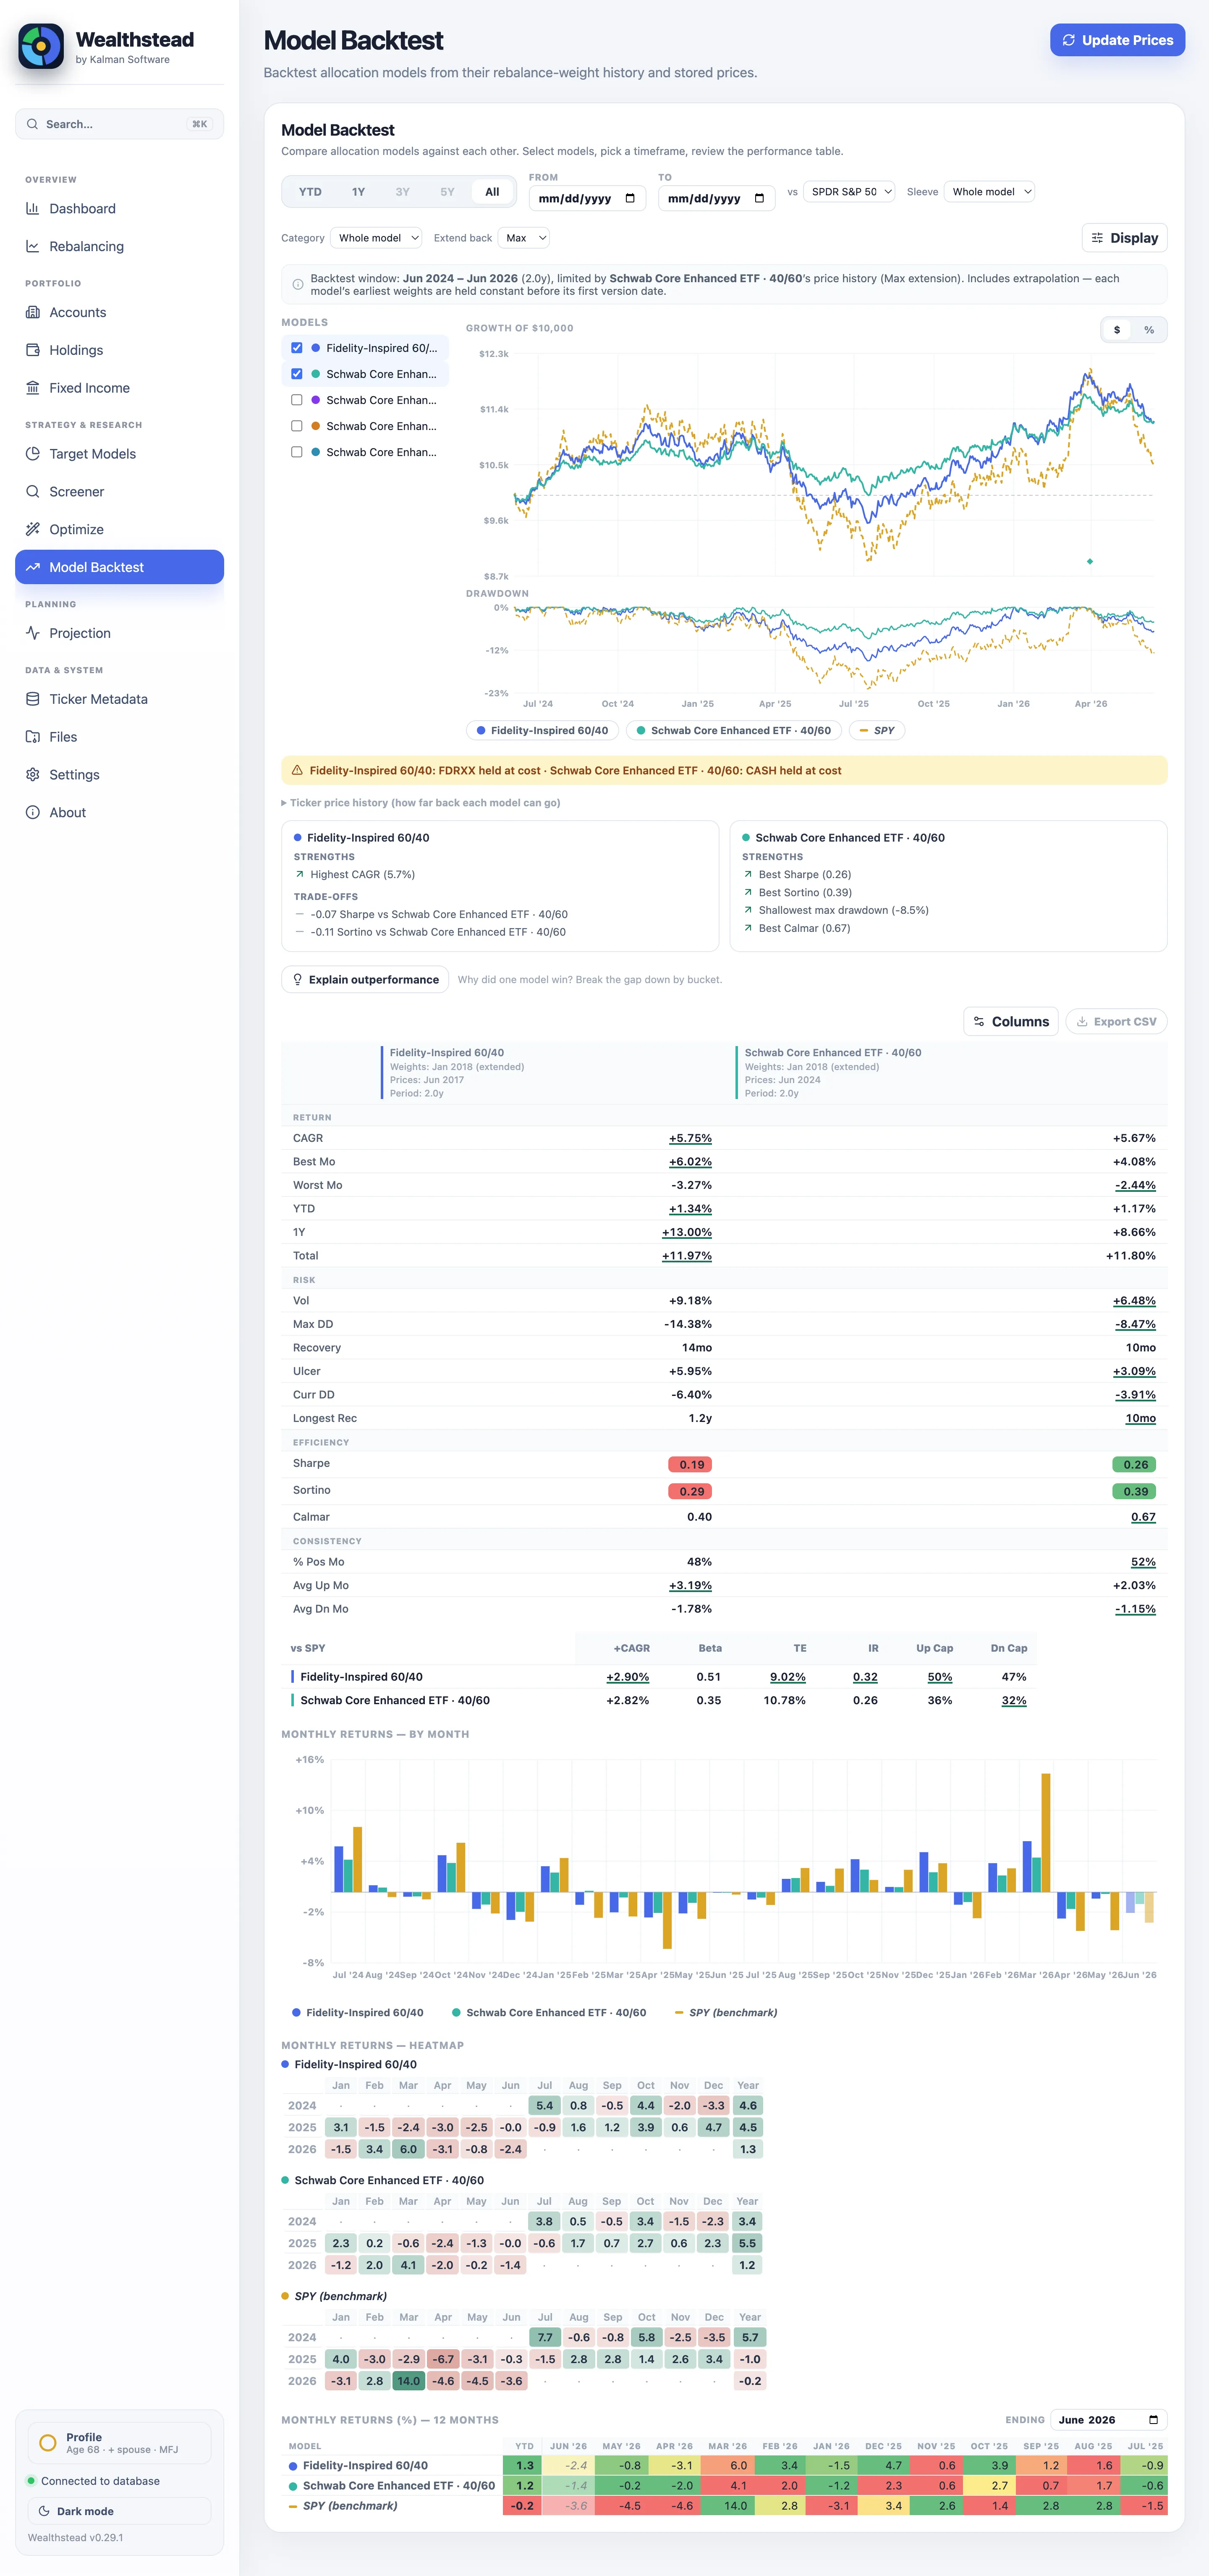Open the Extend back Max dropdown
The image size is (1209, 2576).
[x=524, y=238]
